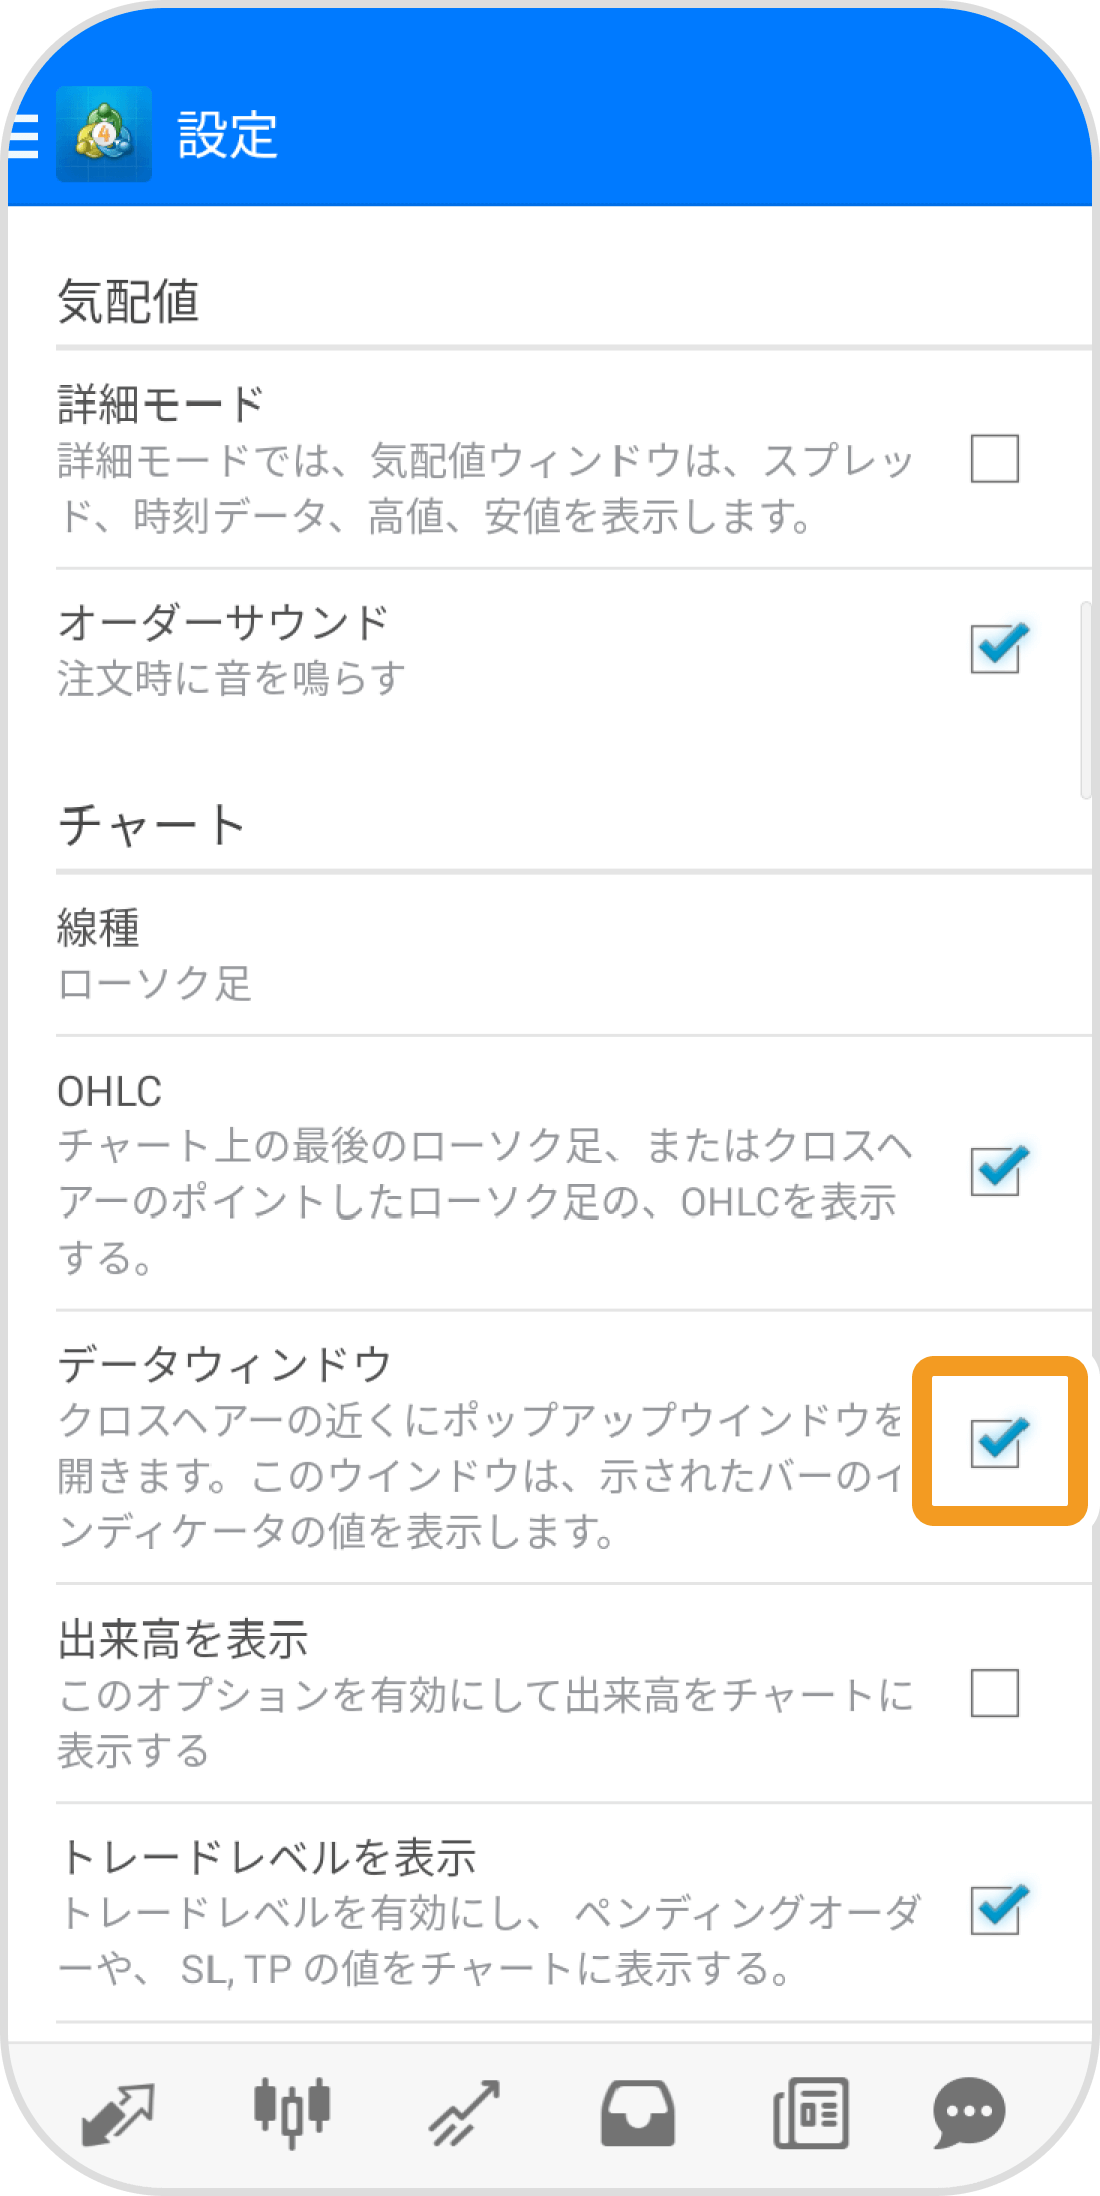1100x2196 pixels.
Task: Enable the 出来高を表示 checkbox
Action: pyautogui.click(x=995, y=1693)
